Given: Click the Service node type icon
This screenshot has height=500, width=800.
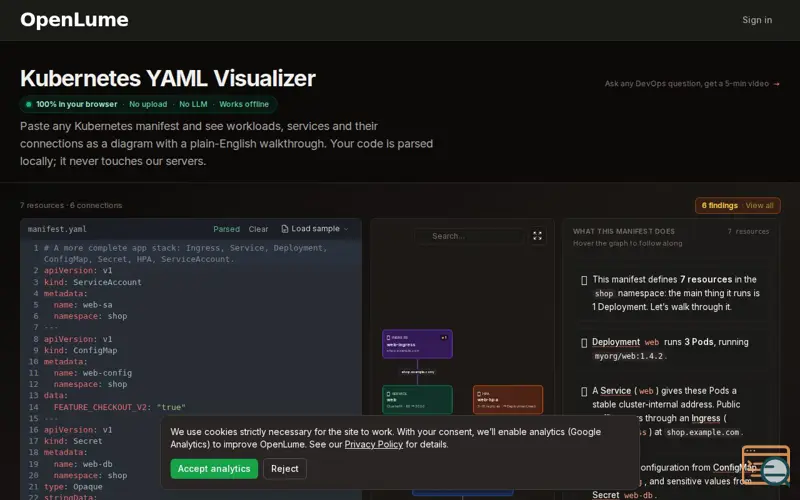Looking at the screenshot, I should coord(388,394).
